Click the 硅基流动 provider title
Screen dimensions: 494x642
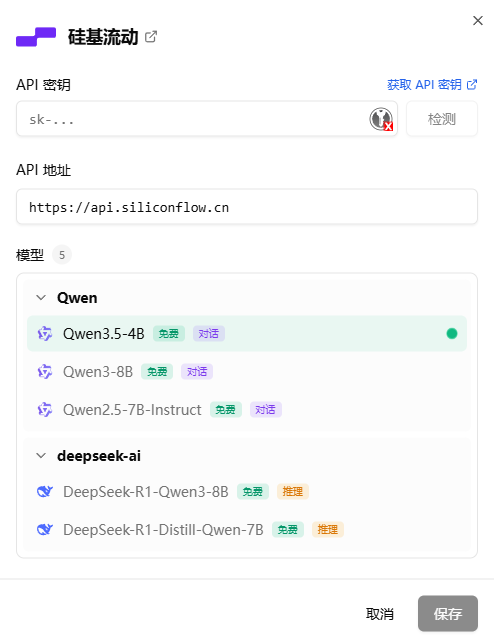[x=103, y=37]
